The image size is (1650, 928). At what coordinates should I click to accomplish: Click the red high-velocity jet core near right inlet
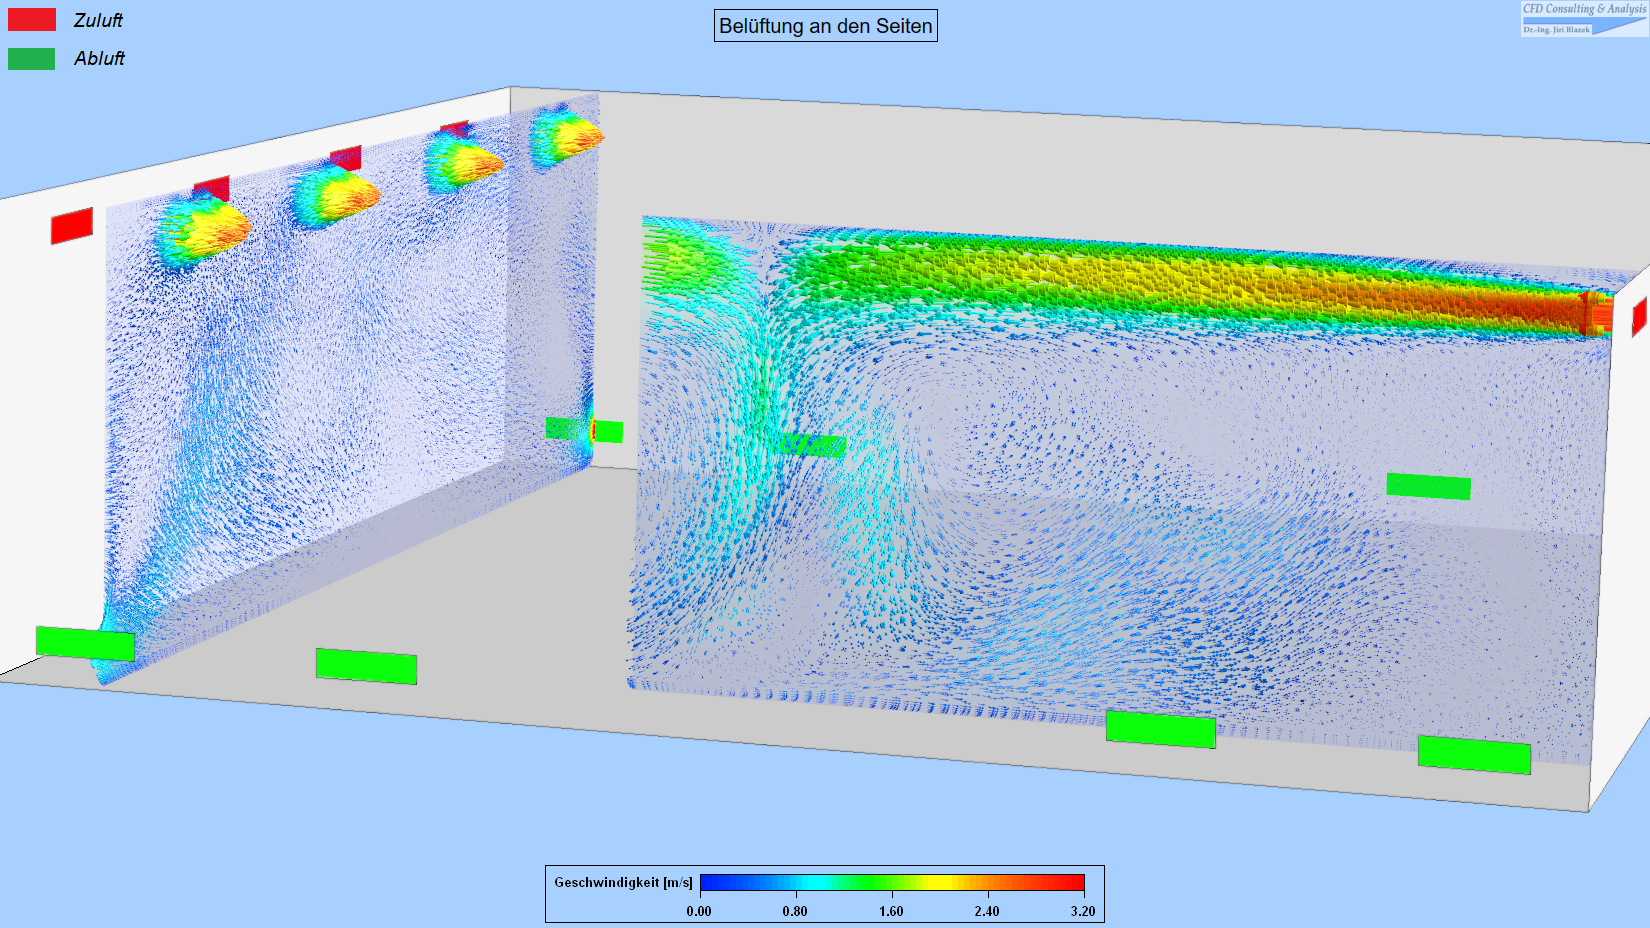[x=1560, y=310]
